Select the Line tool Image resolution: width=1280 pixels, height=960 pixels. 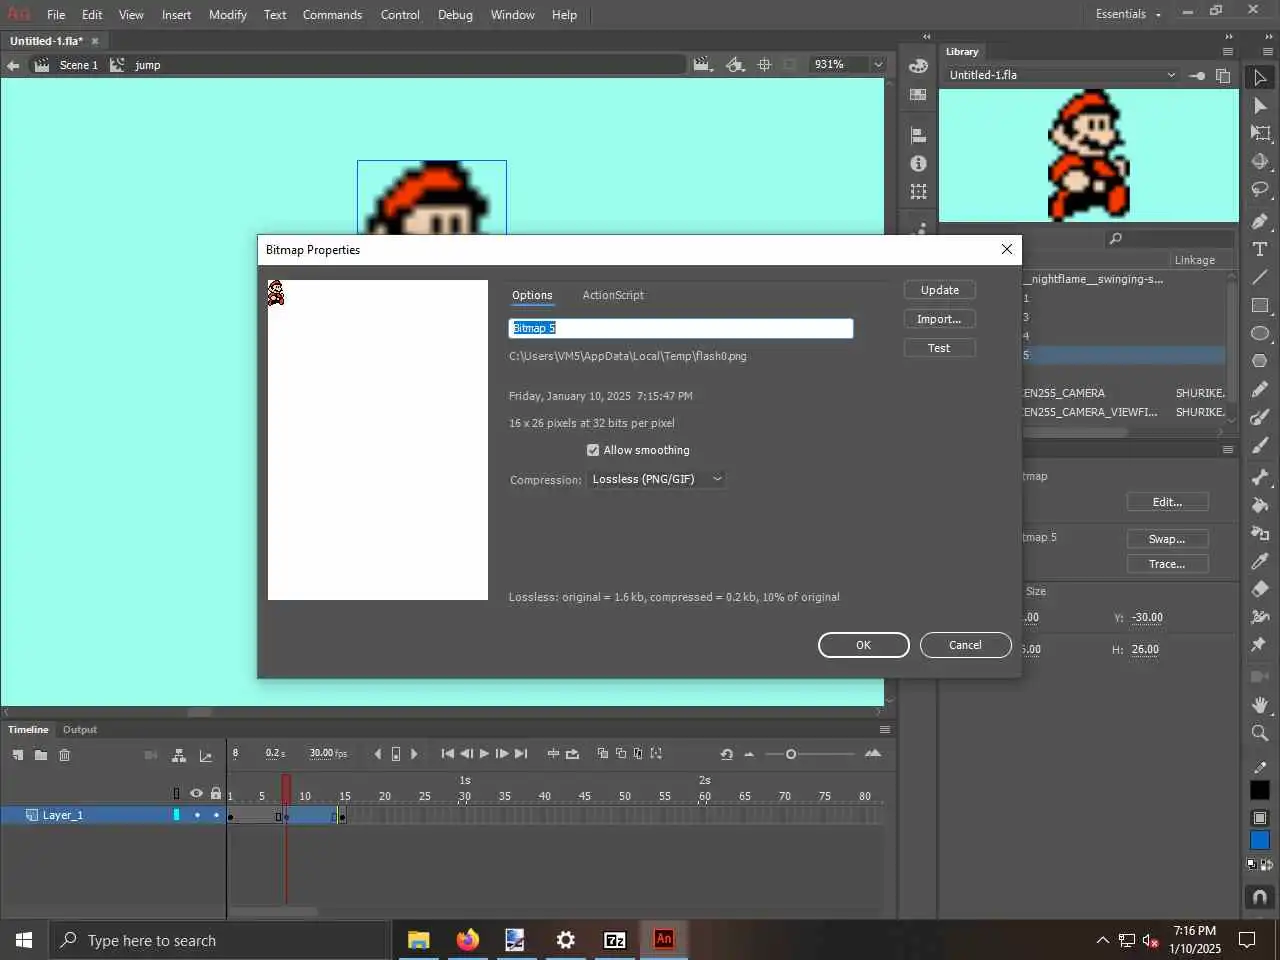coord(1260,277)
